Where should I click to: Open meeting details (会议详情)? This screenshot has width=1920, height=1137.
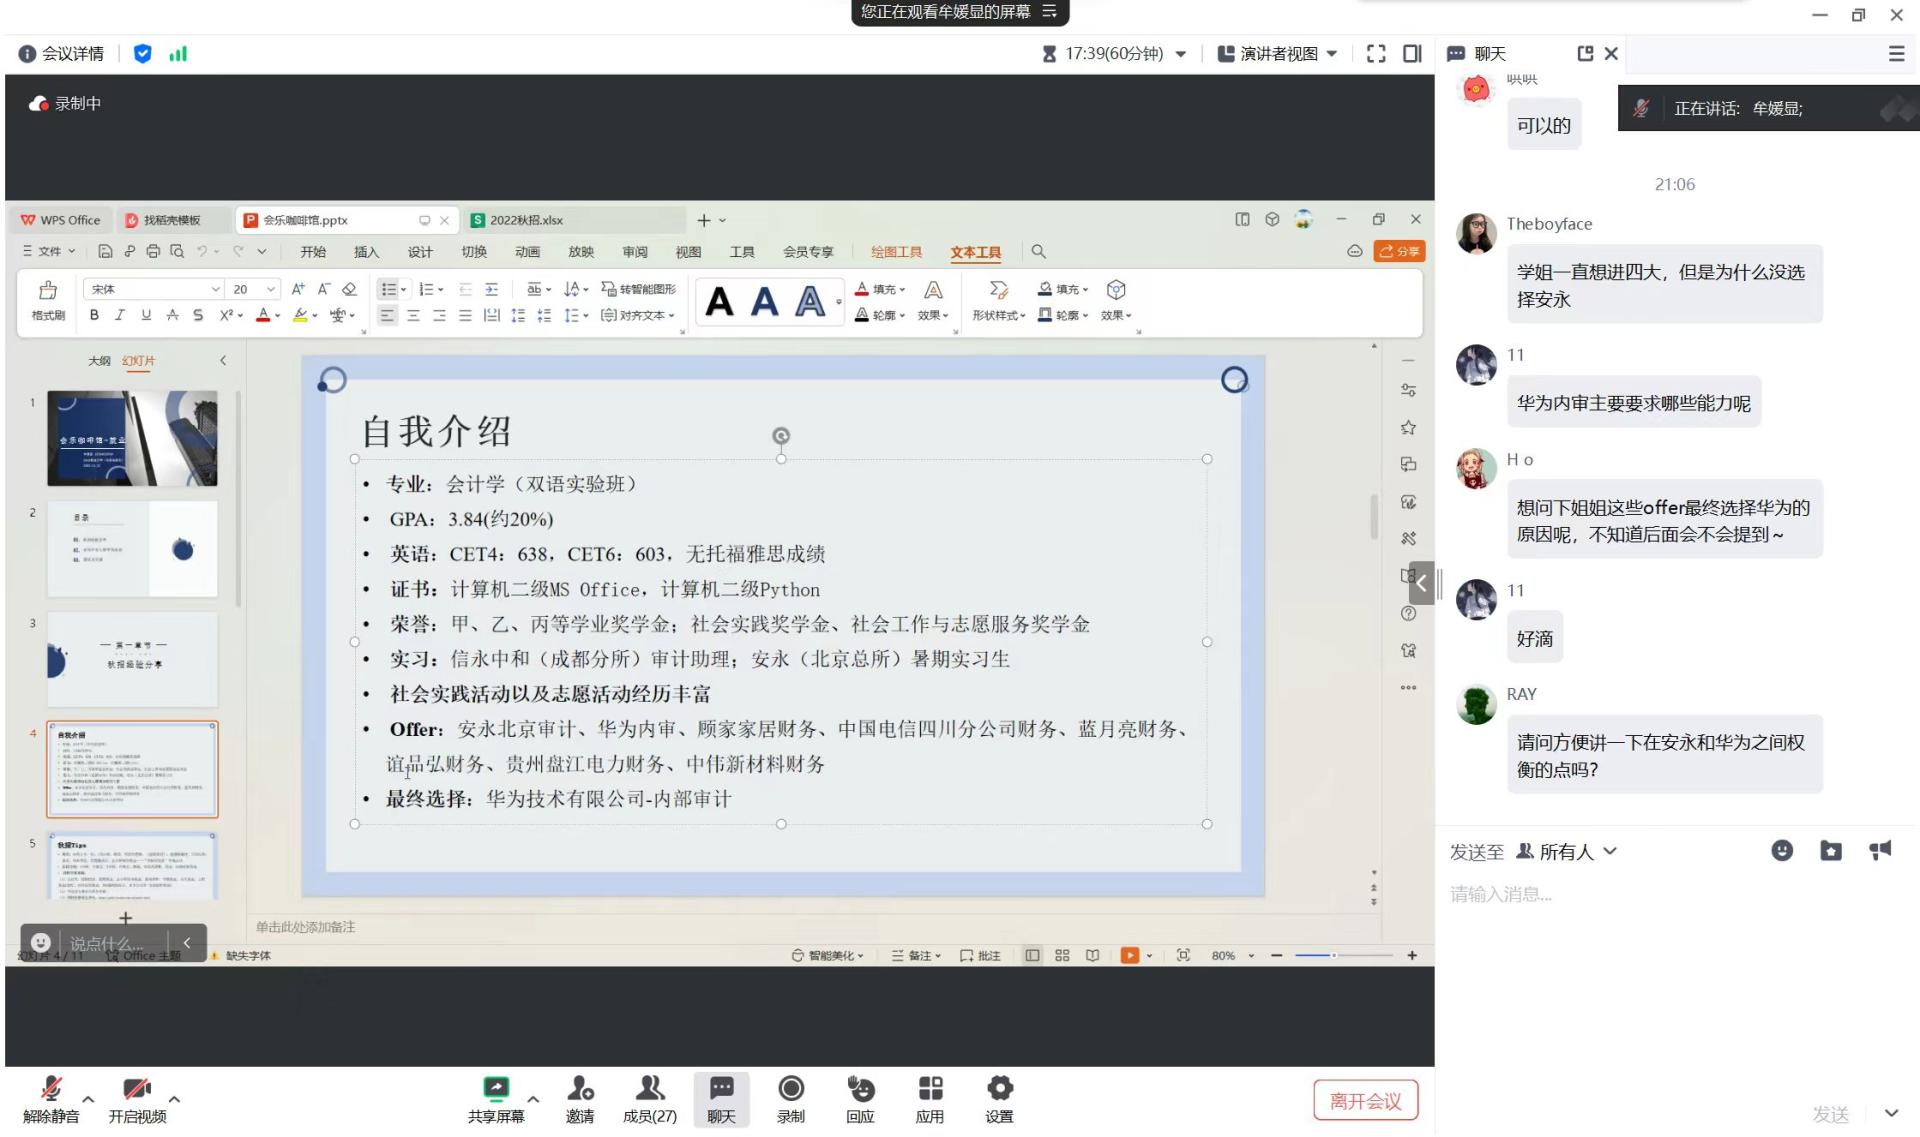(62, 54)
